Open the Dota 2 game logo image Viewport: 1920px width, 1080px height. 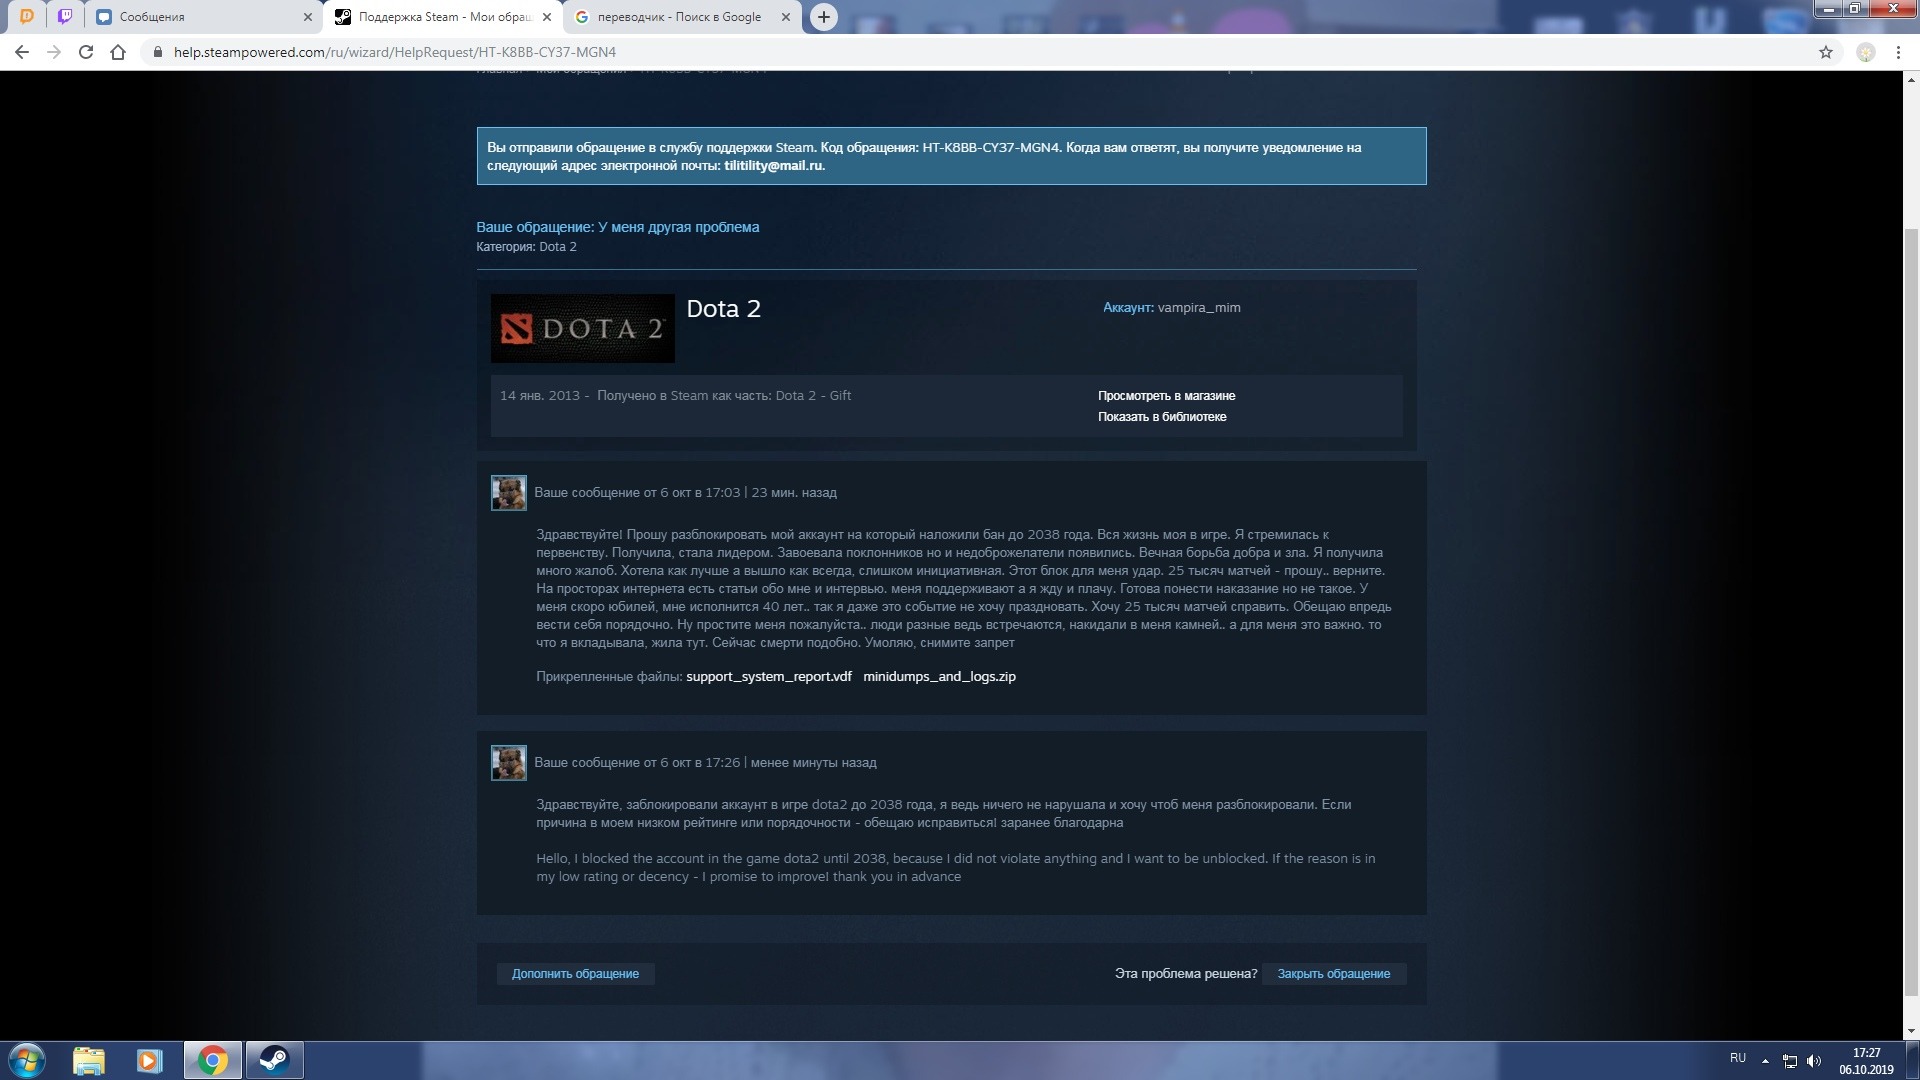582,328
